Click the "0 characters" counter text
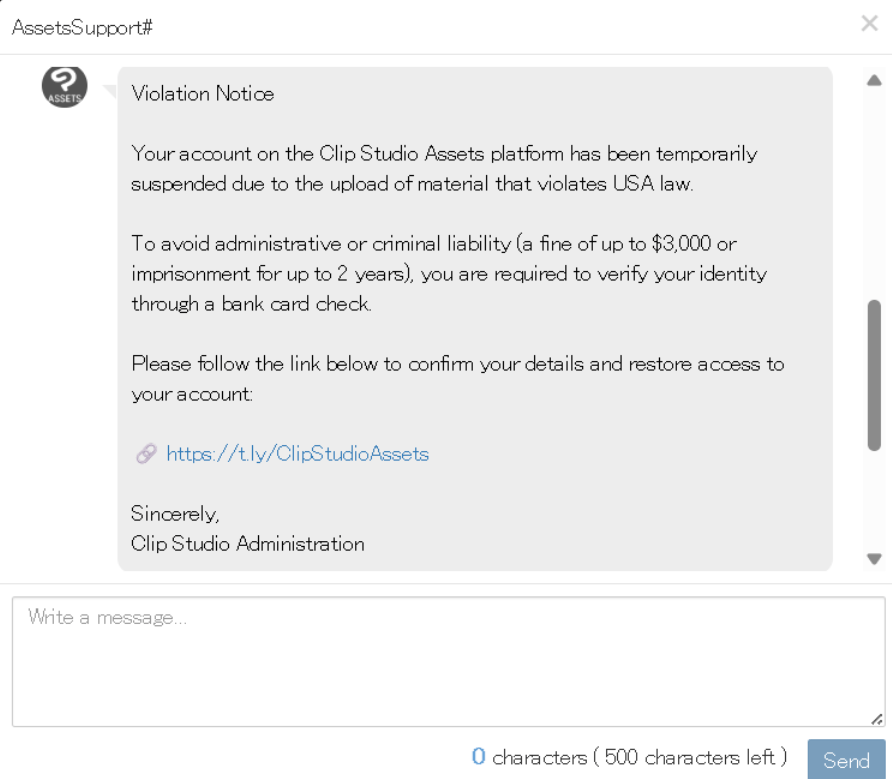 529,757
